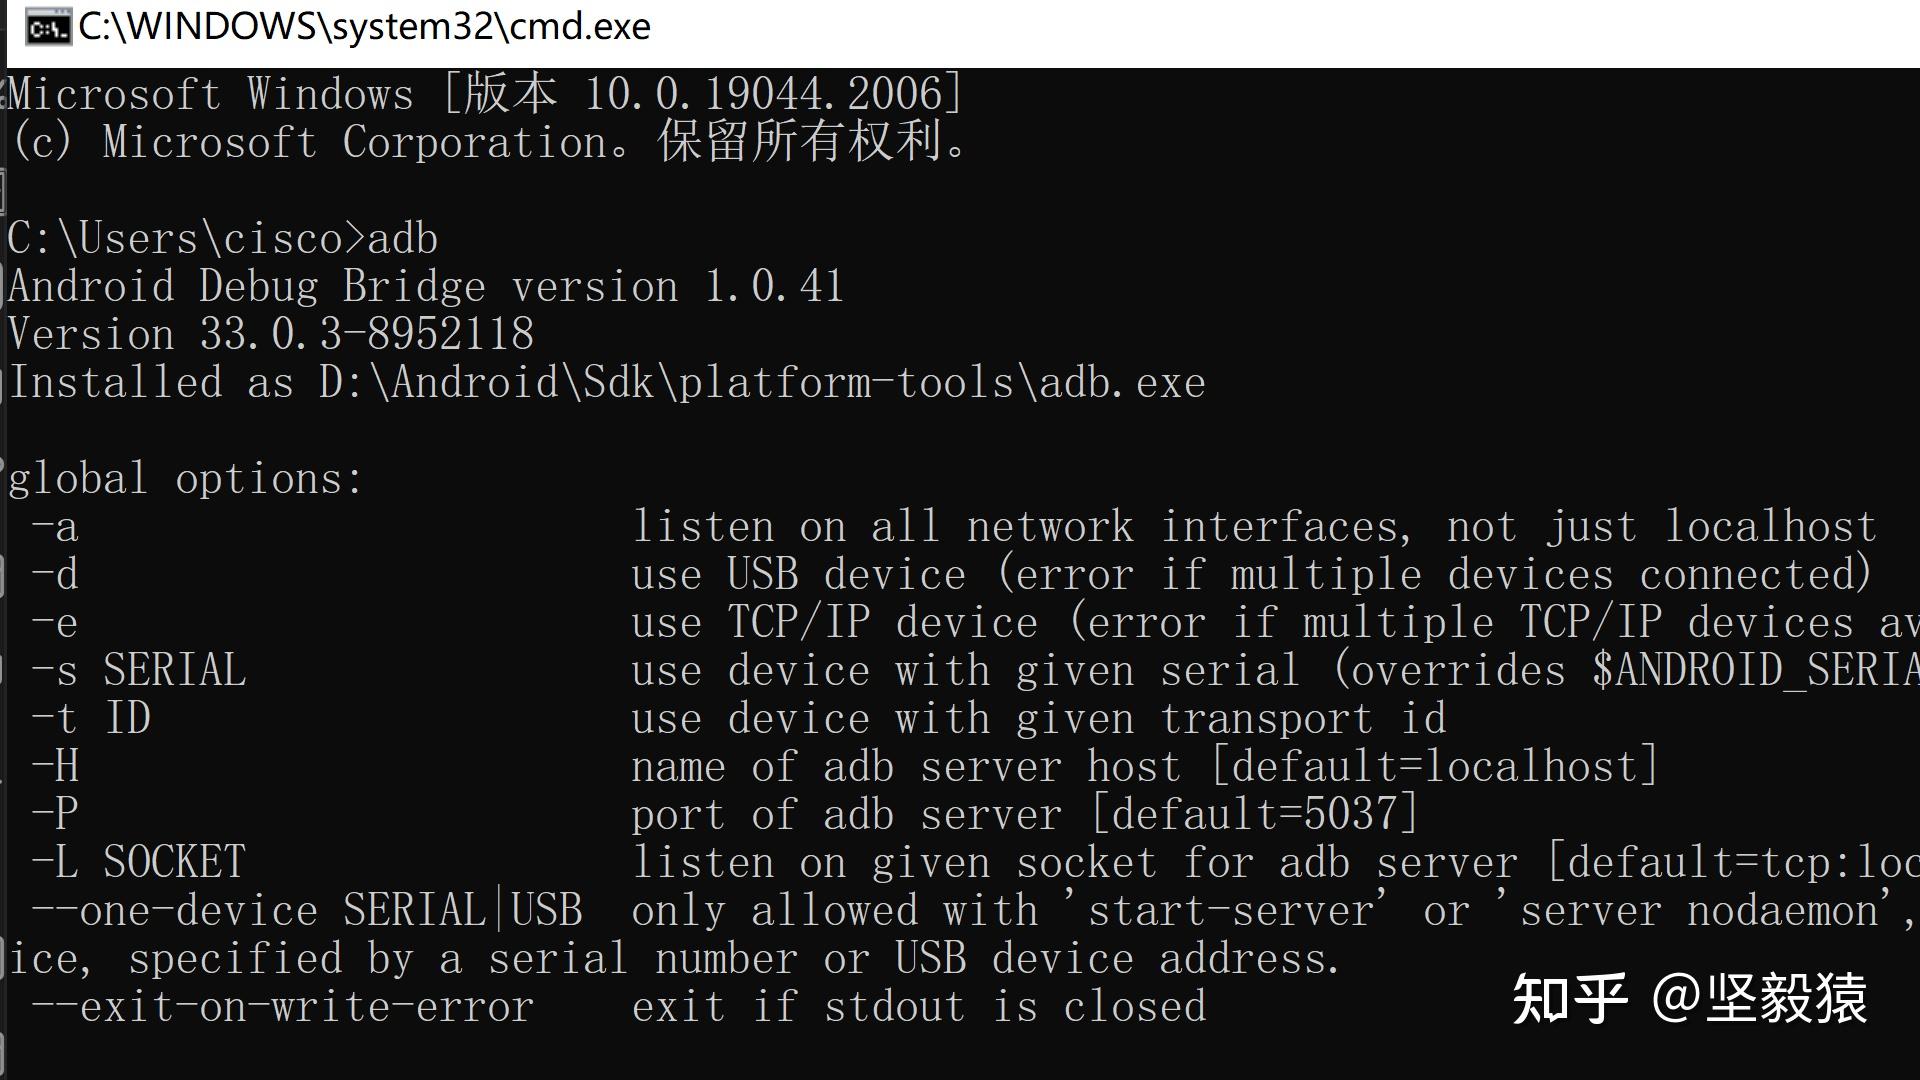The width and height of the screenshot is (1920, 1080).
Task: Click the -t ID option text
Action: click(x=91, y=718)
